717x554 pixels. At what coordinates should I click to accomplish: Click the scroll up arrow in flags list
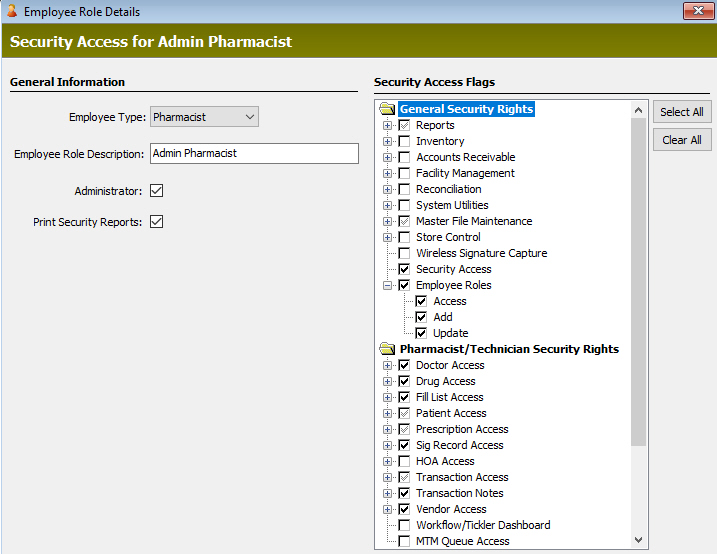[638, 110]
